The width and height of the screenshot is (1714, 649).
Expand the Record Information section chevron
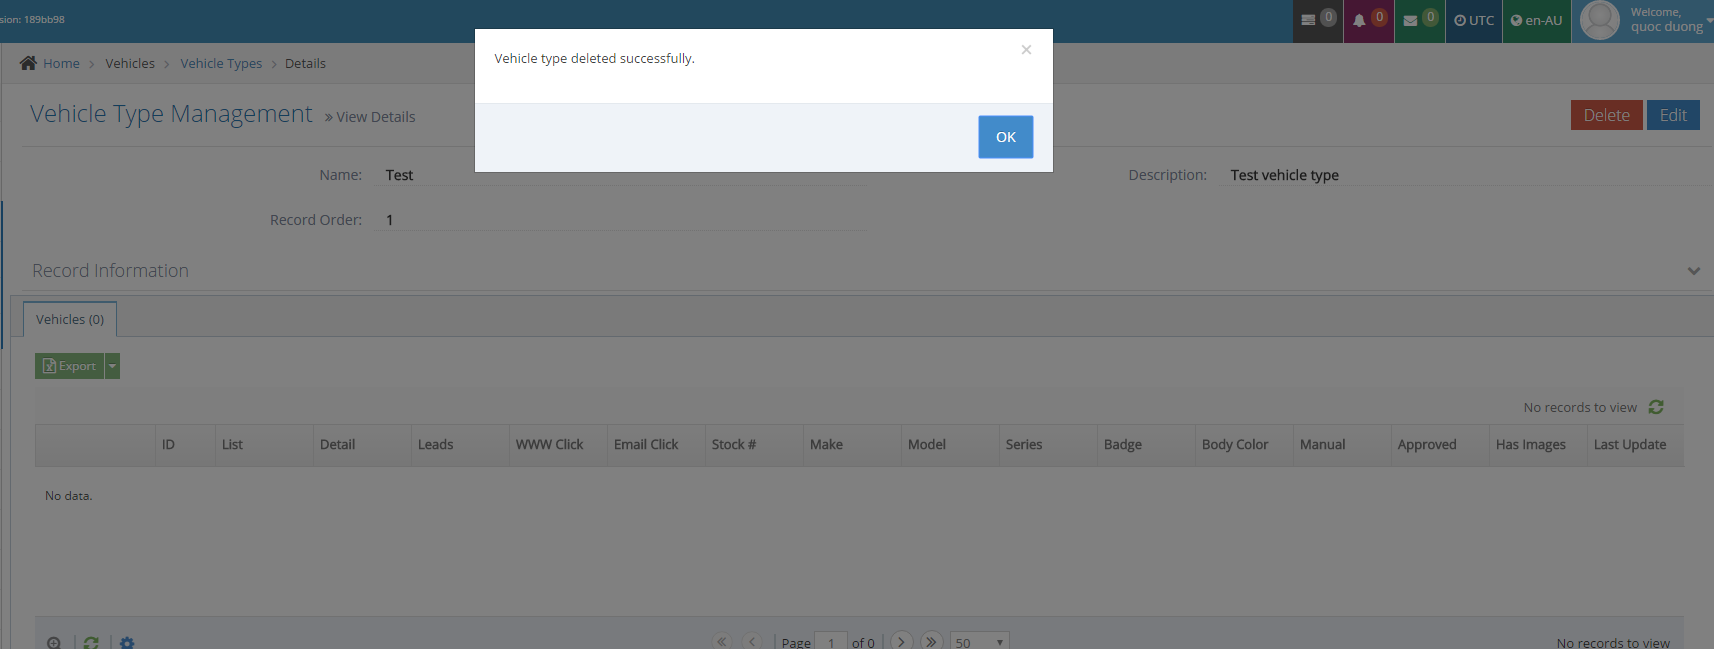pos(1694,271)
